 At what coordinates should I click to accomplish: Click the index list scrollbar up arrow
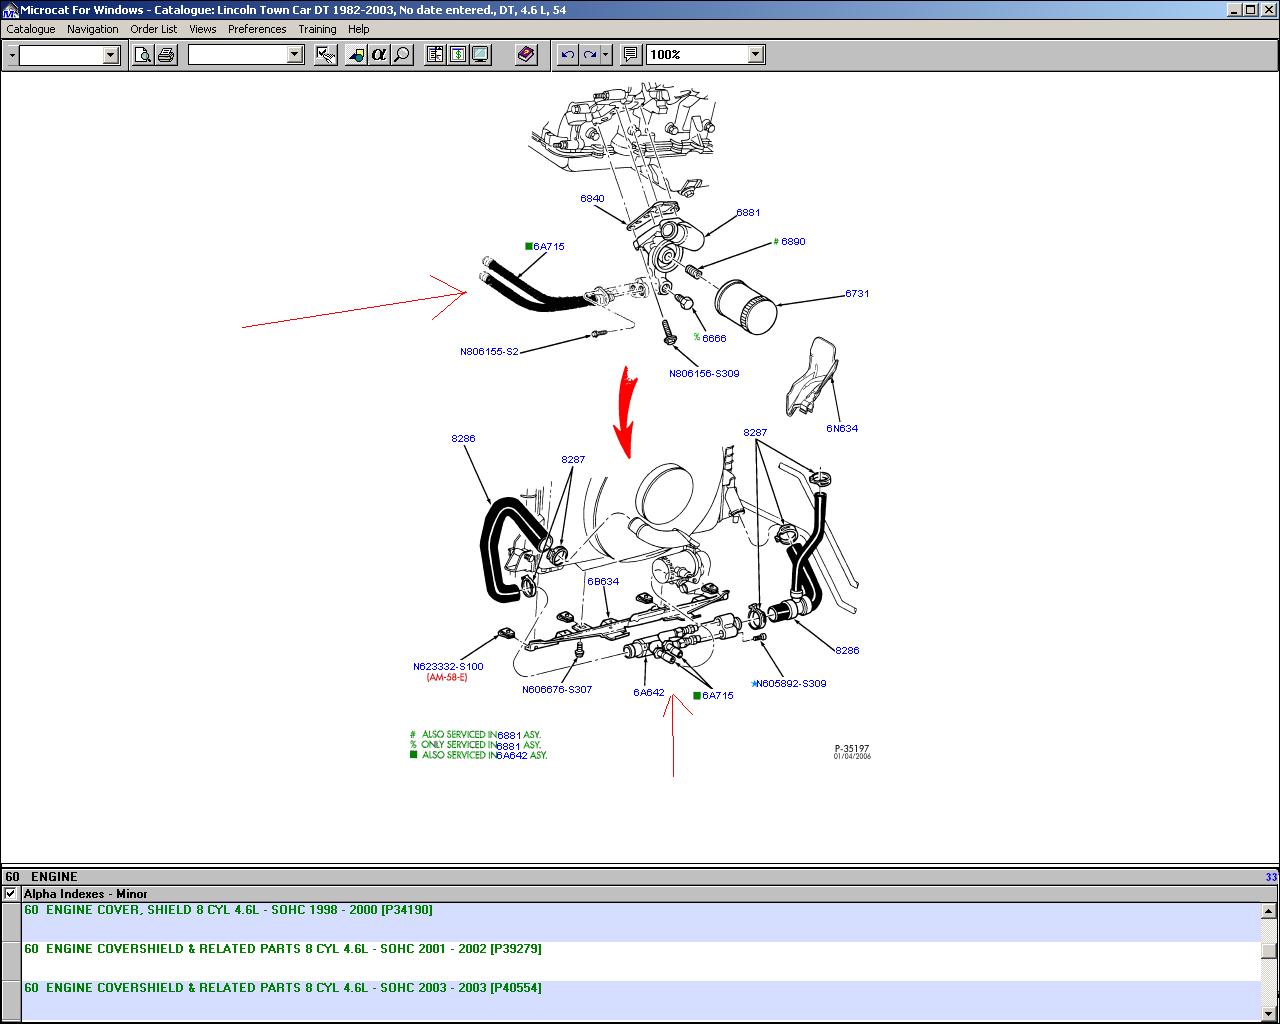[1268, 911]
